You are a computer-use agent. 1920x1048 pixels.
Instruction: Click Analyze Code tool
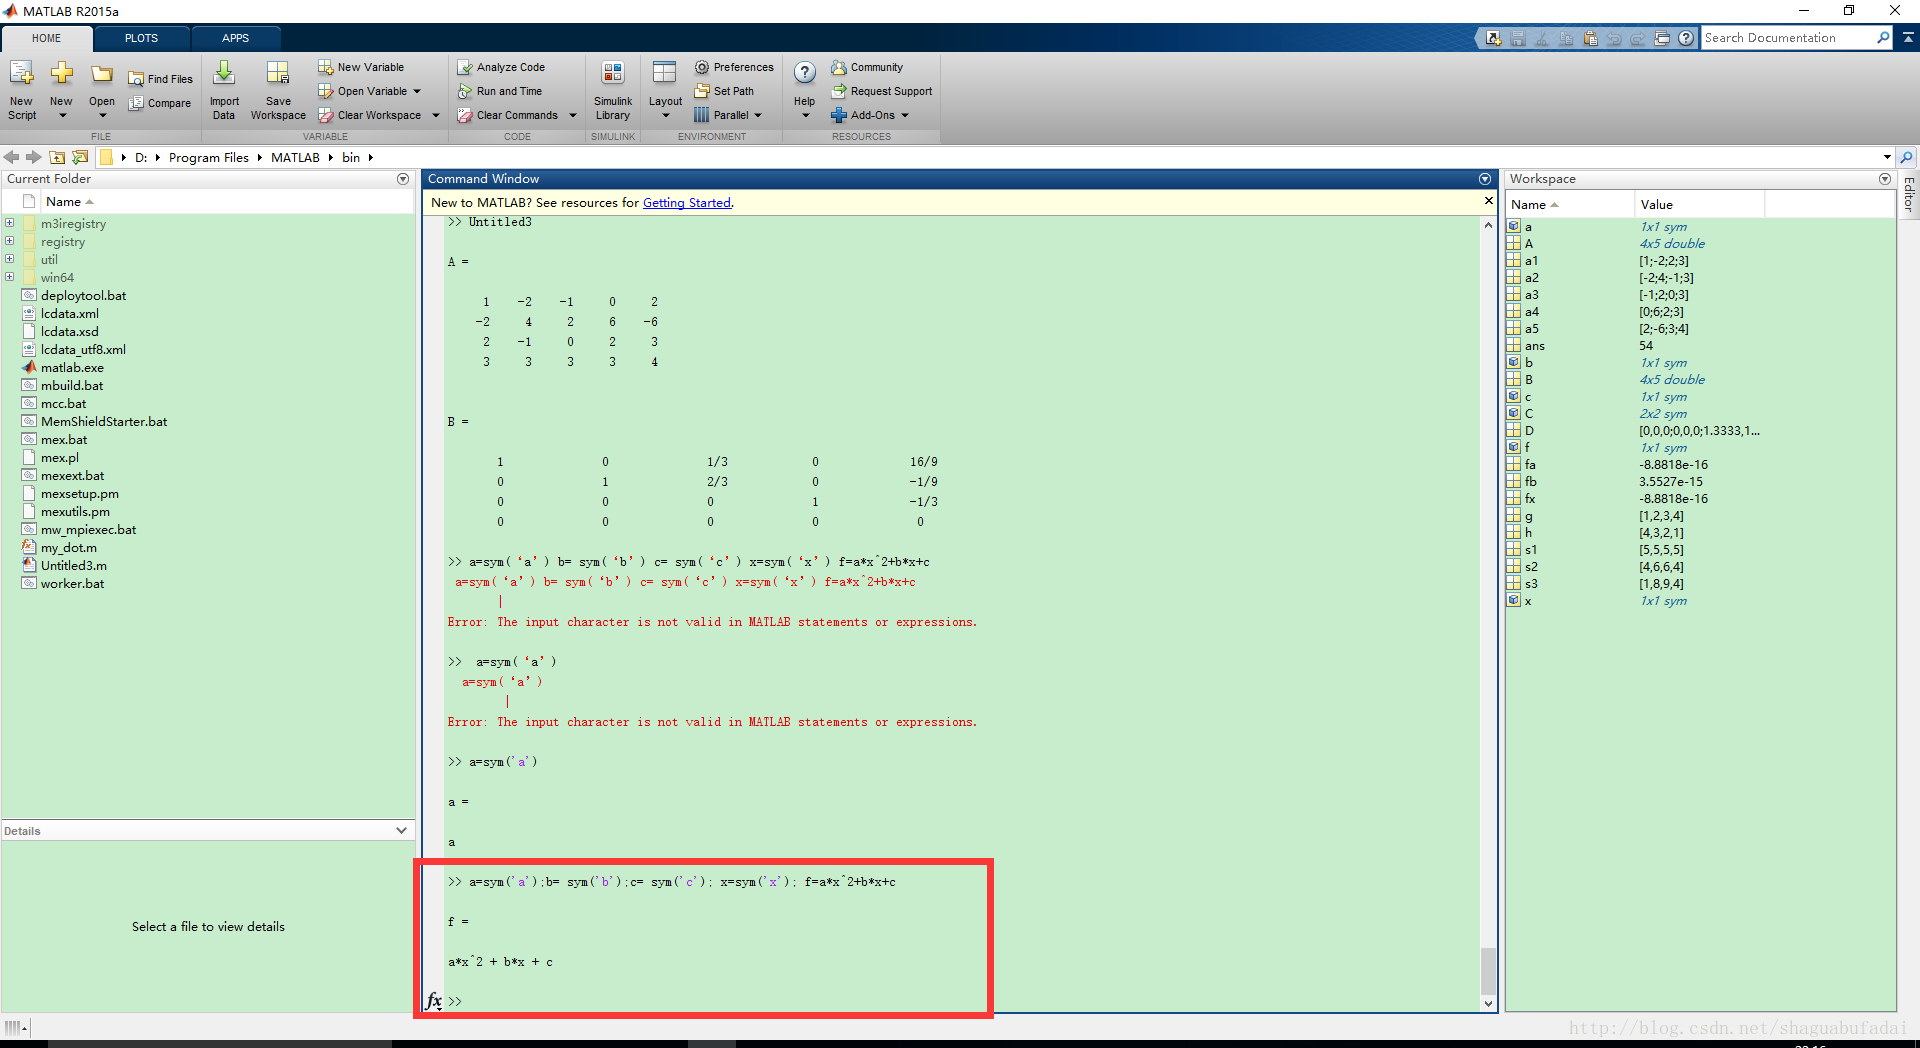click(x=501, y=67)
